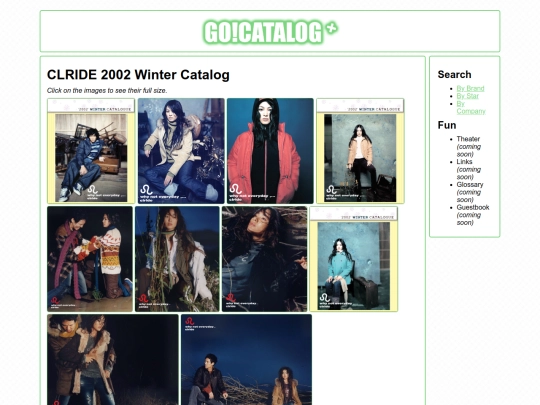Open thumbnail of man in blue tracksuit sitting
The image size is (540, 405).
[91, 151]
